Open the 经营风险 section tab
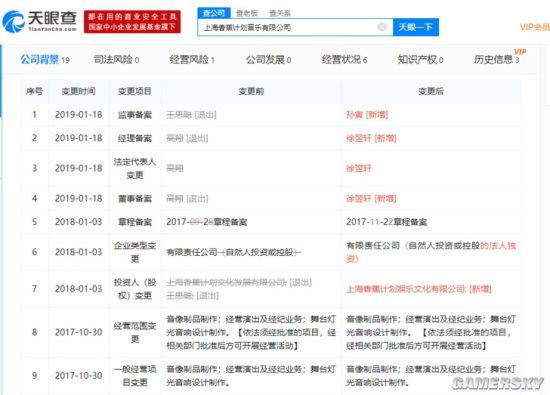The image size is (550, 395). pyautogui.click(x=192, y=60)
